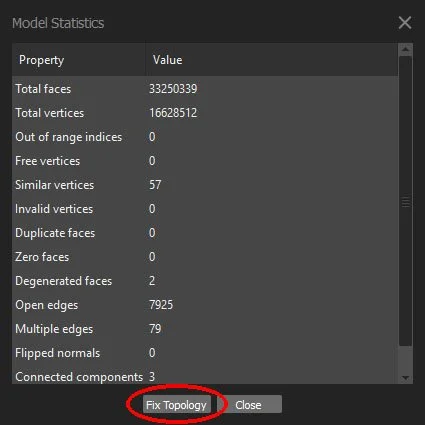This screenshot has width=425, height=425.
Task: Click the Fix Topology button
Action: [x=177, y=405]
